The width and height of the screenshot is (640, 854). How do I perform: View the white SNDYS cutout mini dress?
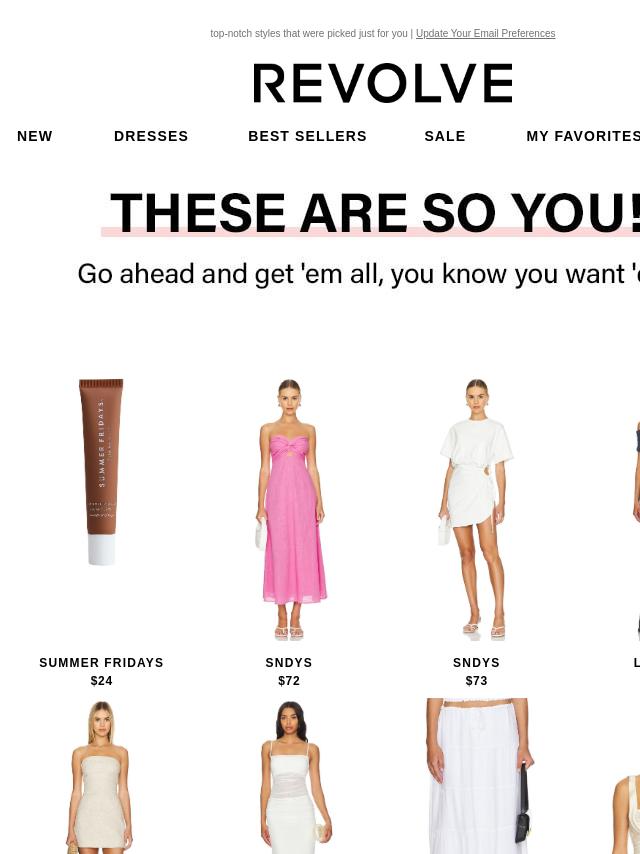pos(477,509)
